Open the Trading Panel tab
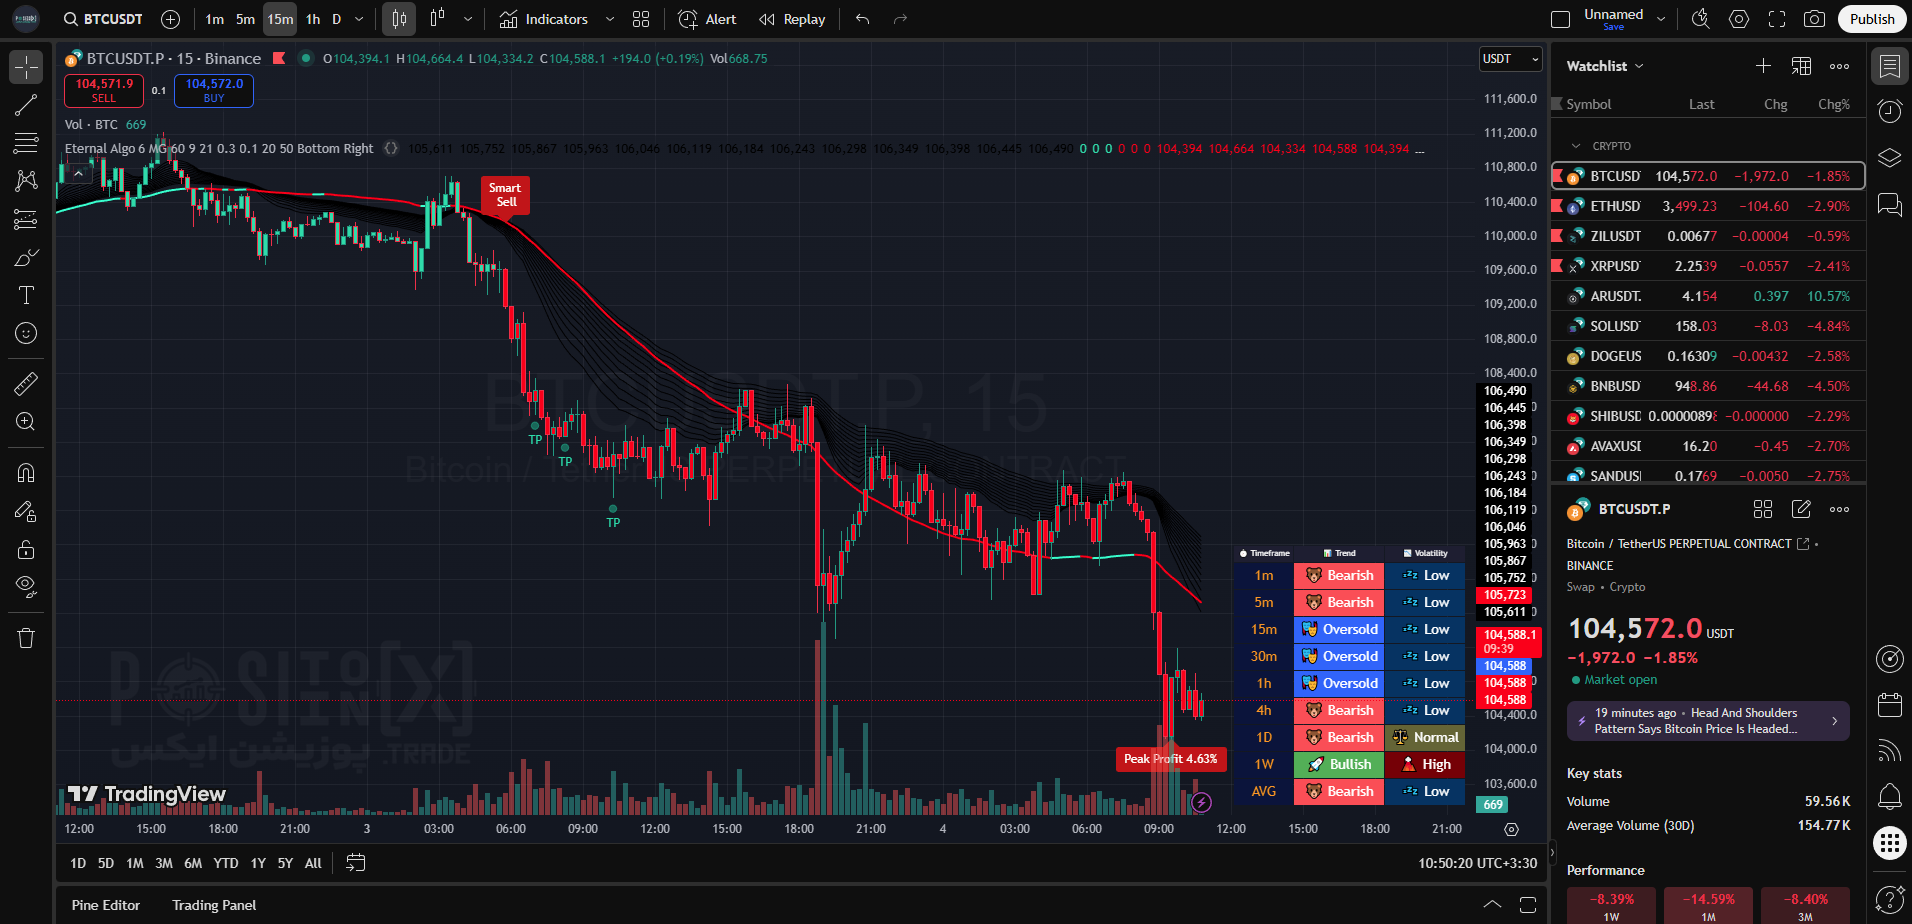This screenshot has height=924, width=1912. click(214, 905)
